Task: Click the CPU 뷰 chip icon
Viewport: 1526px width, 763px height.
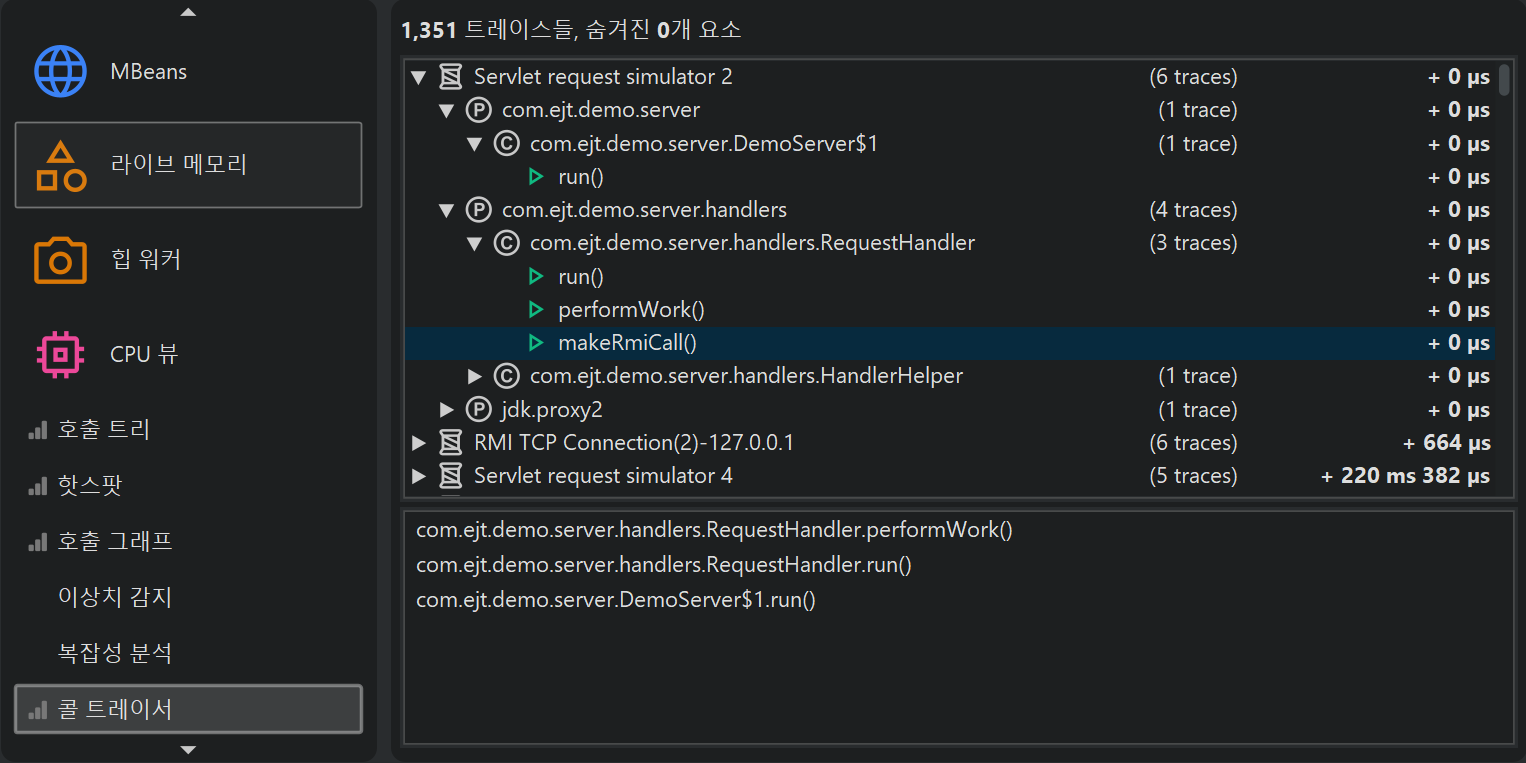Action: click(61, 354)
